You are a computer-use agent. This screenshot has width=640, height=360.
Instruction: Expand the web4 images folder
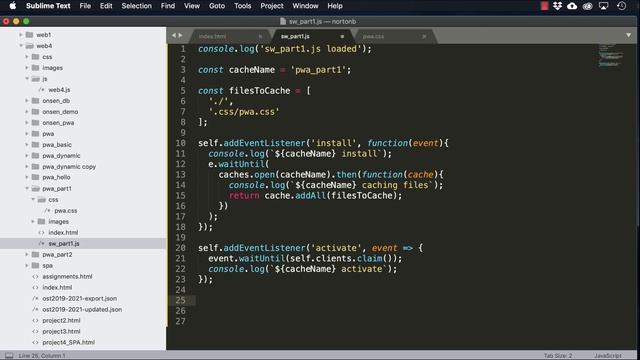(27, 68)
